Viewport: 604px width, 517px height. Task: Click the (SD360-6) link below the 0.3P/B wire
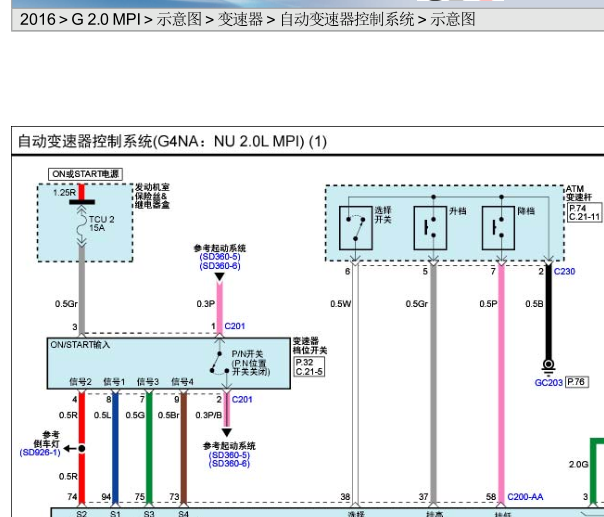click(x=229, y=463)
